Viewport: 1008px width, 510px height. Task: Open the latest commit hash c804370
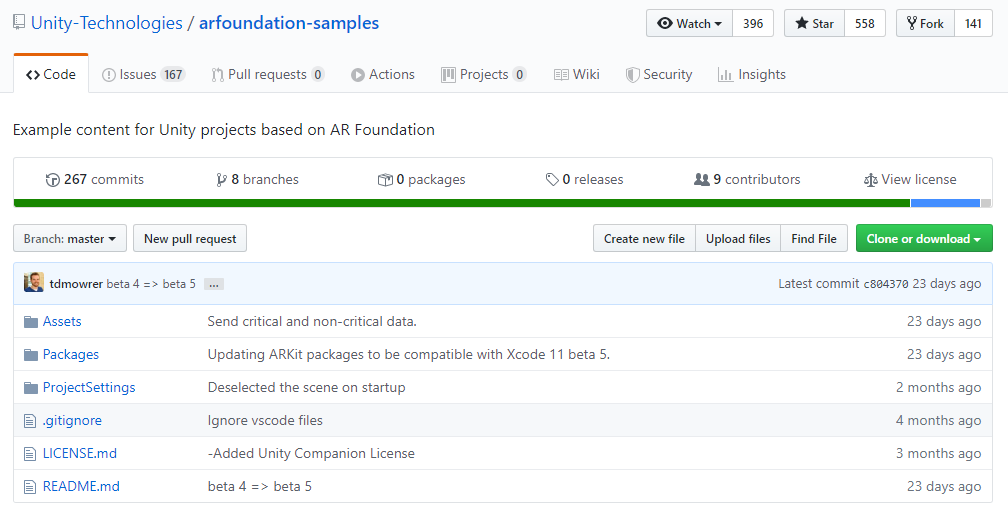pos(885,284)
